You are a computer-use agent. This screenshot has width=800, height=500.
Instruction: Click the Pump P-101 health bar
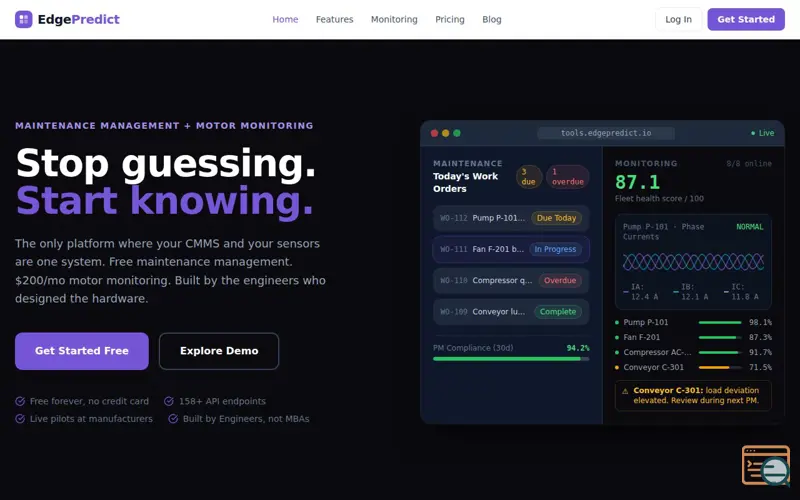[719, 323]
